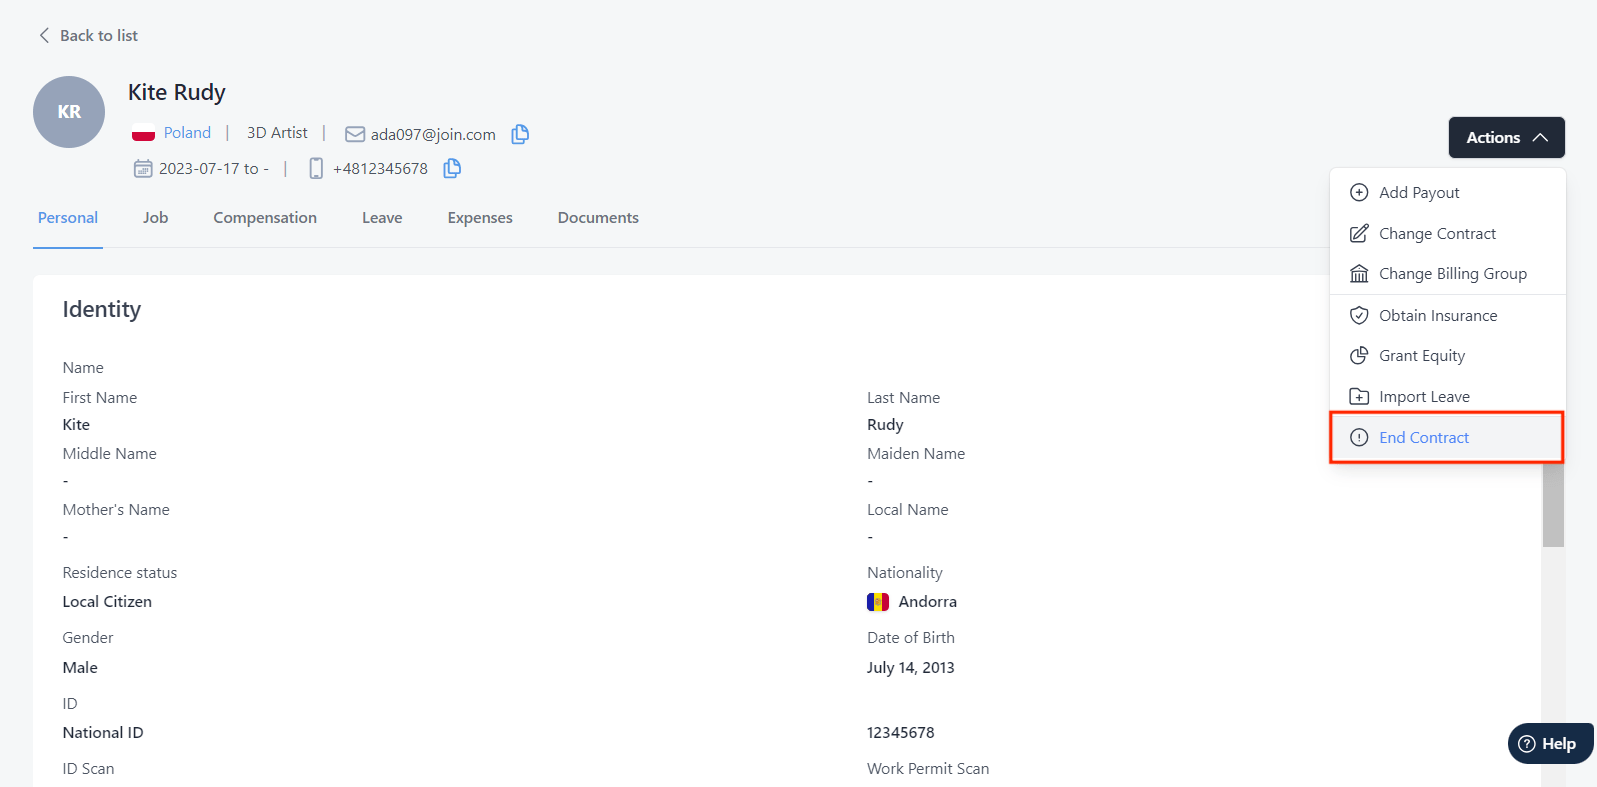Click the National ID number 12345678
Viewport: 1597px width, 787px height.
click(901, 733)
